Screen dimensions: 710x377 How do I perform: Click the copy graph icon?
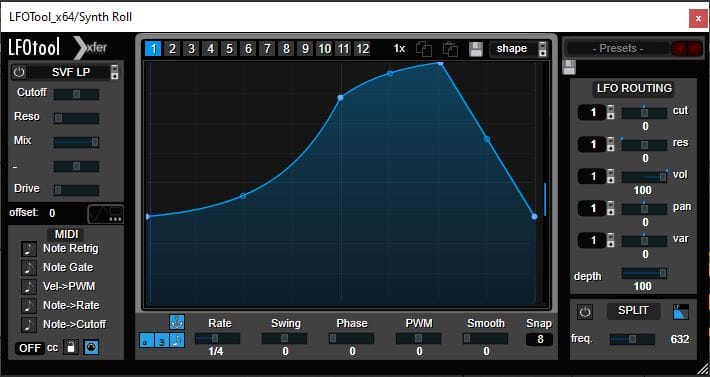(x=424, y=49)
